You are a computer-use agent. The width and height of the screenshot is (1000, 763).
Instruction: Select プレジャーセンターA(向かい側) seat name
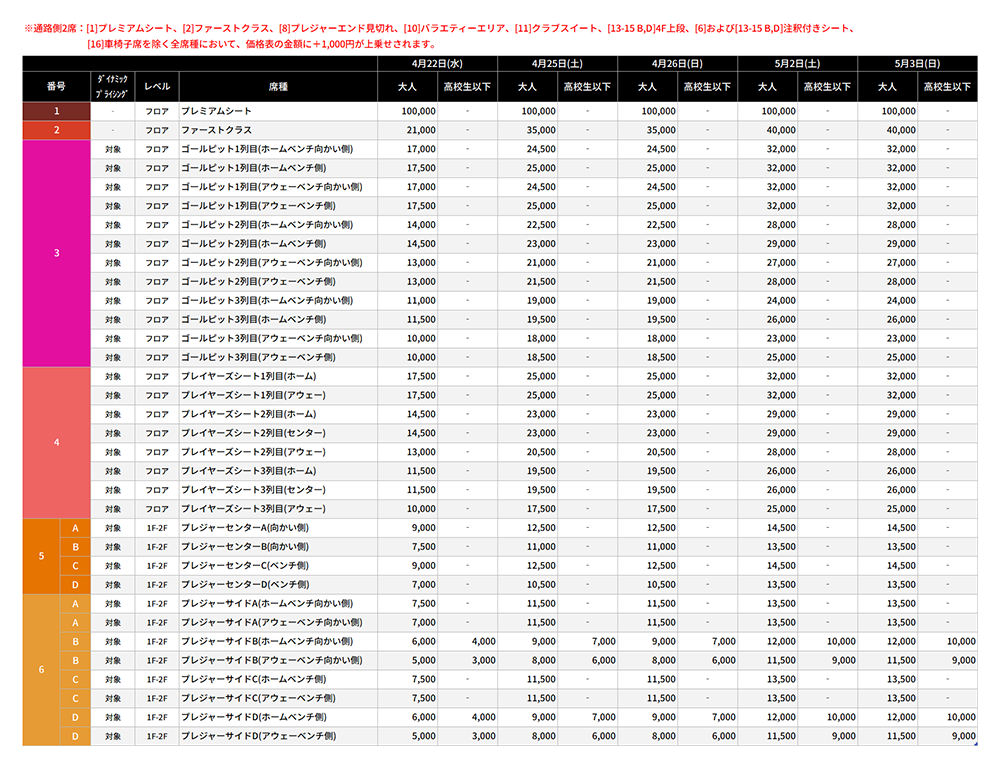pos(245,527)
